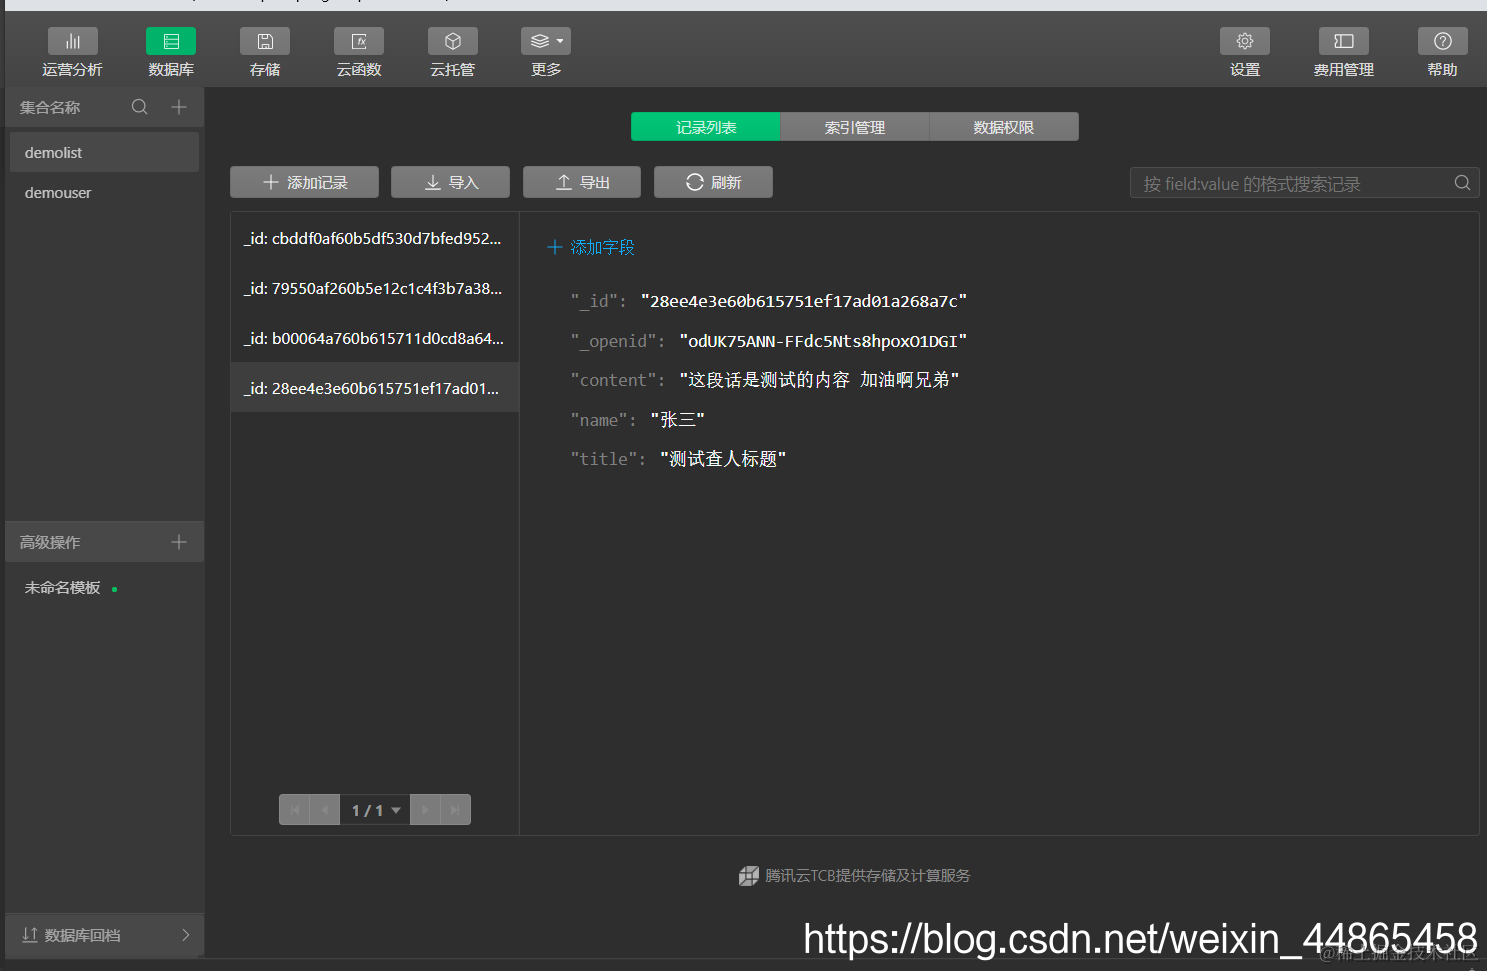Click the name value 张三
Image resolution: width=1487 pixels, height=971 pixels.
click(677, 420)
